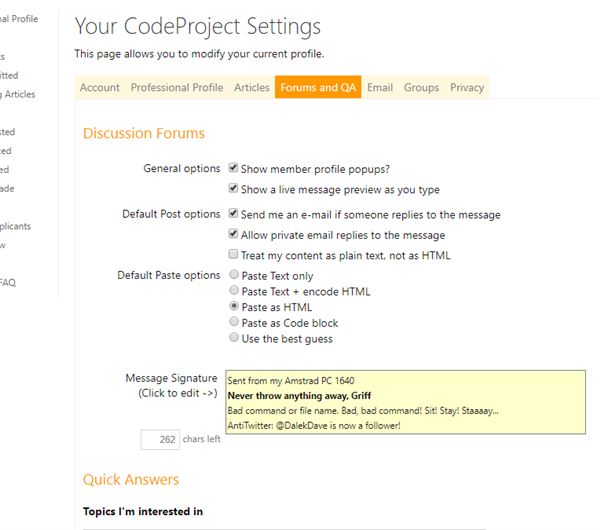Disable e-mail on message replies checkbox

pyautogui.click(x=233, y=213)
